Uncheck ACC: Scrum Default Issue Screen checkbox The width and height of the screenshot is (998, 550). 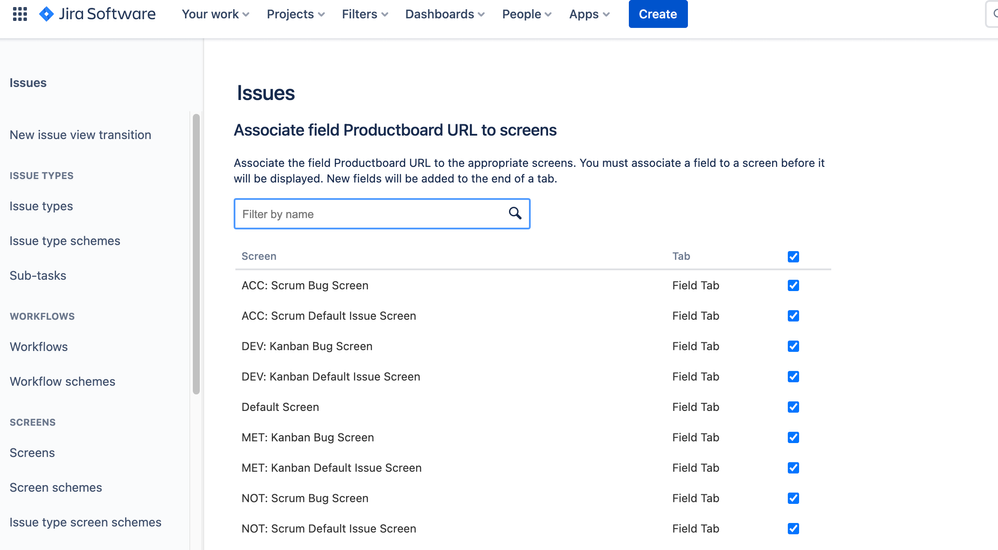click(x=793, y=316)
